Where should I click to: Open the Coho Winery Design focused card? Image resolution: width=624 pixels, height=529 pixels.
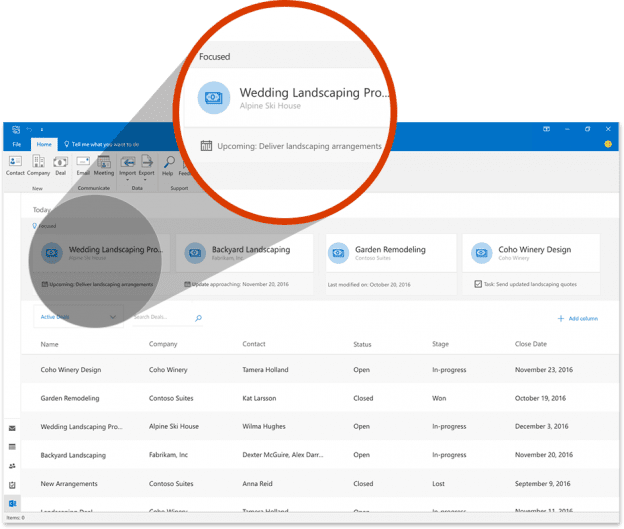[x=531, y=253]
